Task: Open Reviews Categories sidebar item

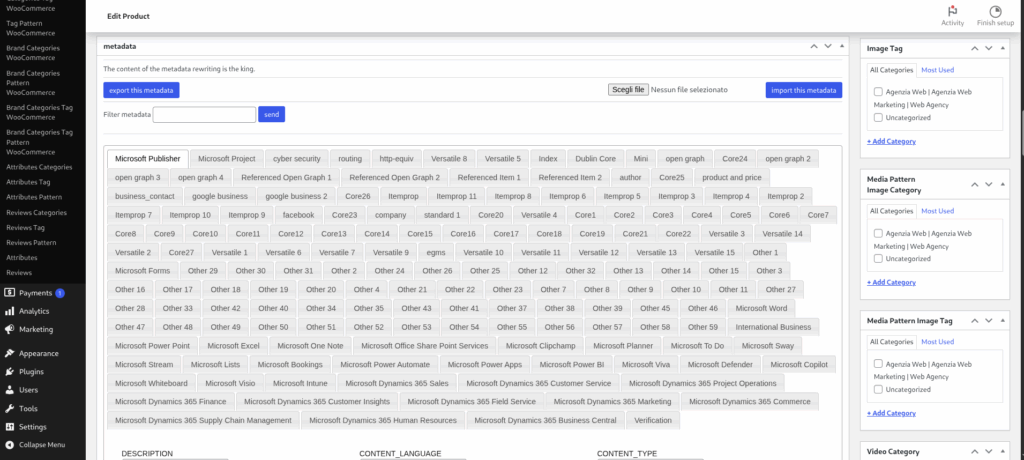Action: [x=37, y=212]
